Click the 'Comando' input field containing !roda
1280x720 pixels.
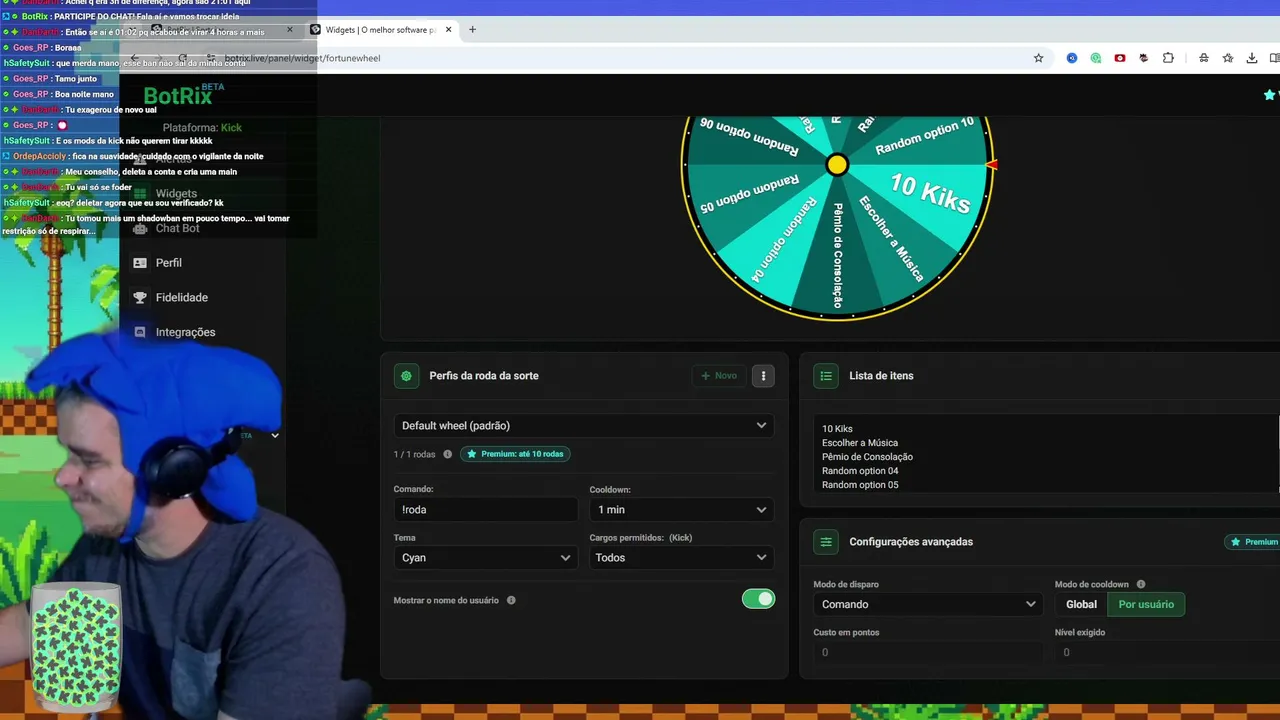(486, 510)
